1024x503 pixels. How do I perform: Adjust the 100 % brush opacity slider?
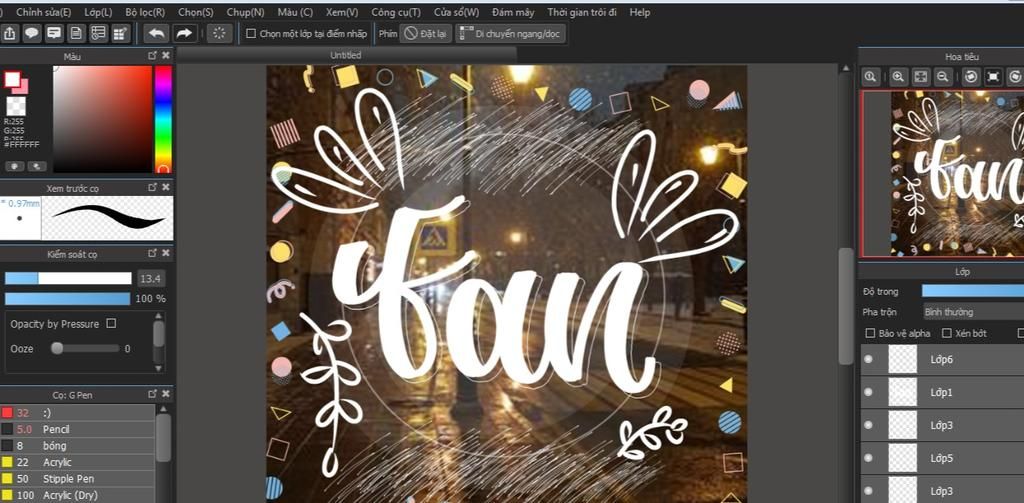click(68, 299)
